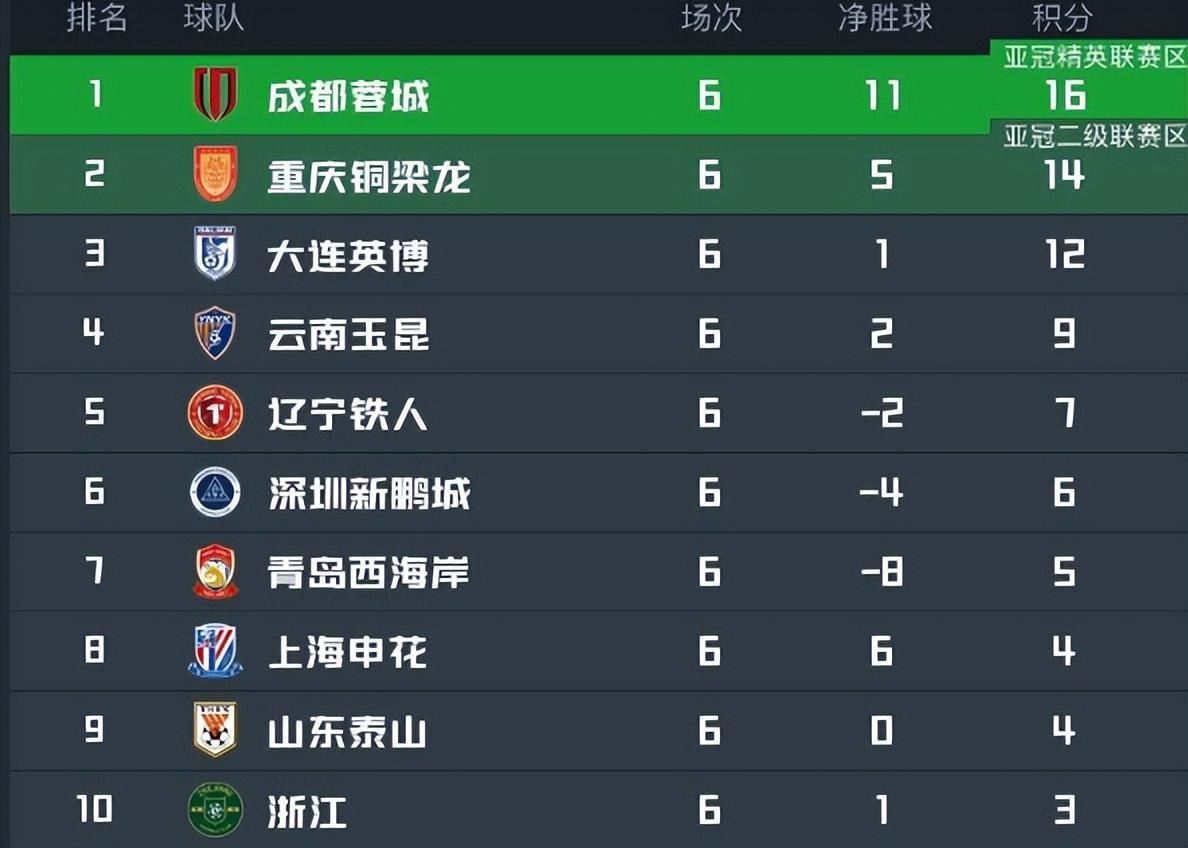Image resolution: width=1188 pixels, height=848 pixels.
Task: Click the 成都蓉城 club crest
Action: [215, 94]
